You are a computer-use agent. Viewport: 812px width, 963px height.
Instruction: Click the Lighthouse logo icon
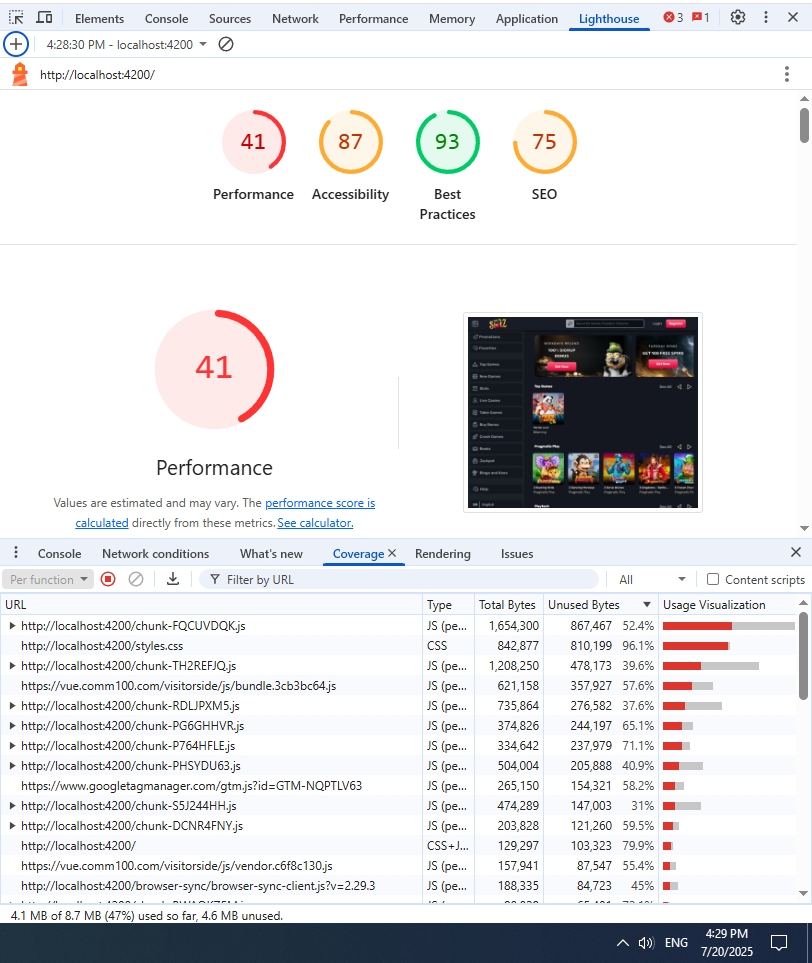pyautogui.click(x=20, y=74)
